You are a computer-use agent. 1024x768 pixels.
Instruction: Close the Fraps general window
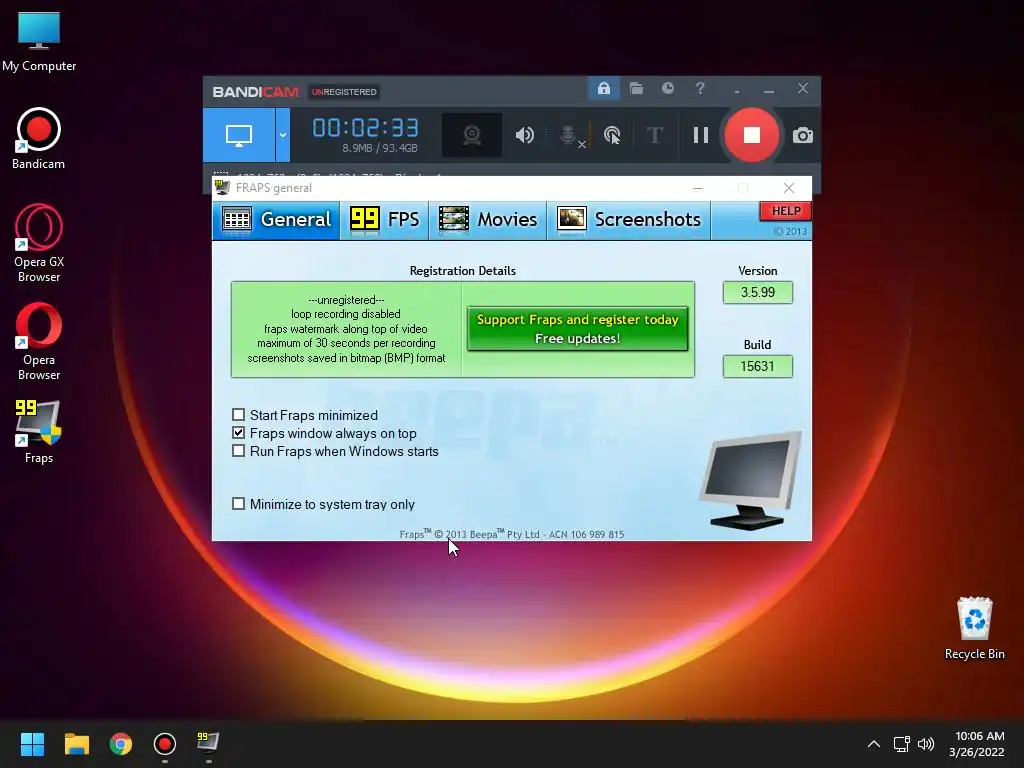pos(789,188)
